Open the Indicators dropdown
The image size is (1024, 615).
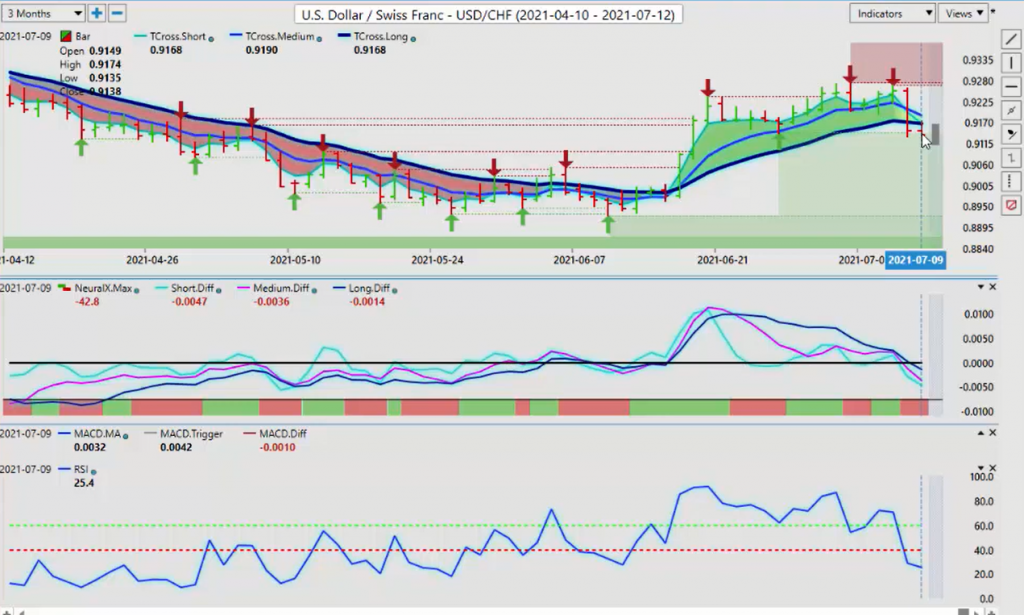tap(892, 13)
